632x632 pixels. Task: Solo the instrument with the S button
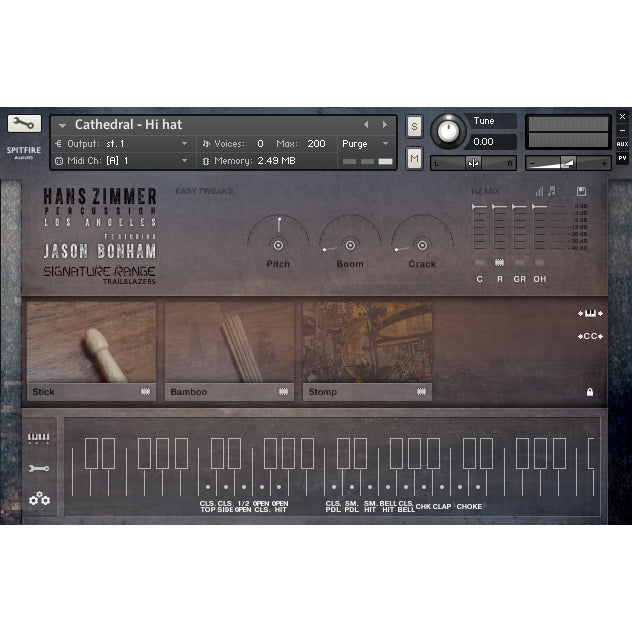[x=414, y=127]
